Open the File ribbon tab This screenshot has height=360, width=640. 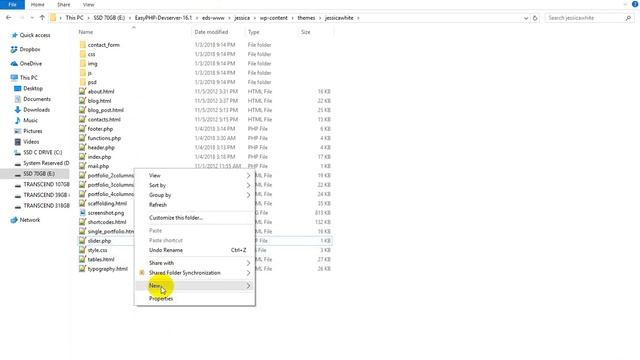point(12,4)
